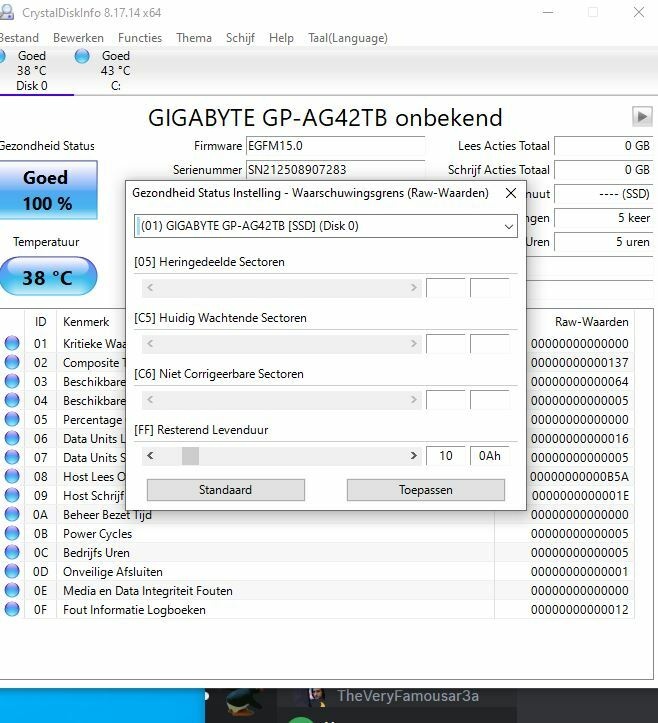
Task: Select 'Fout Informatie Logboeken' row
Action: [317, 610]
